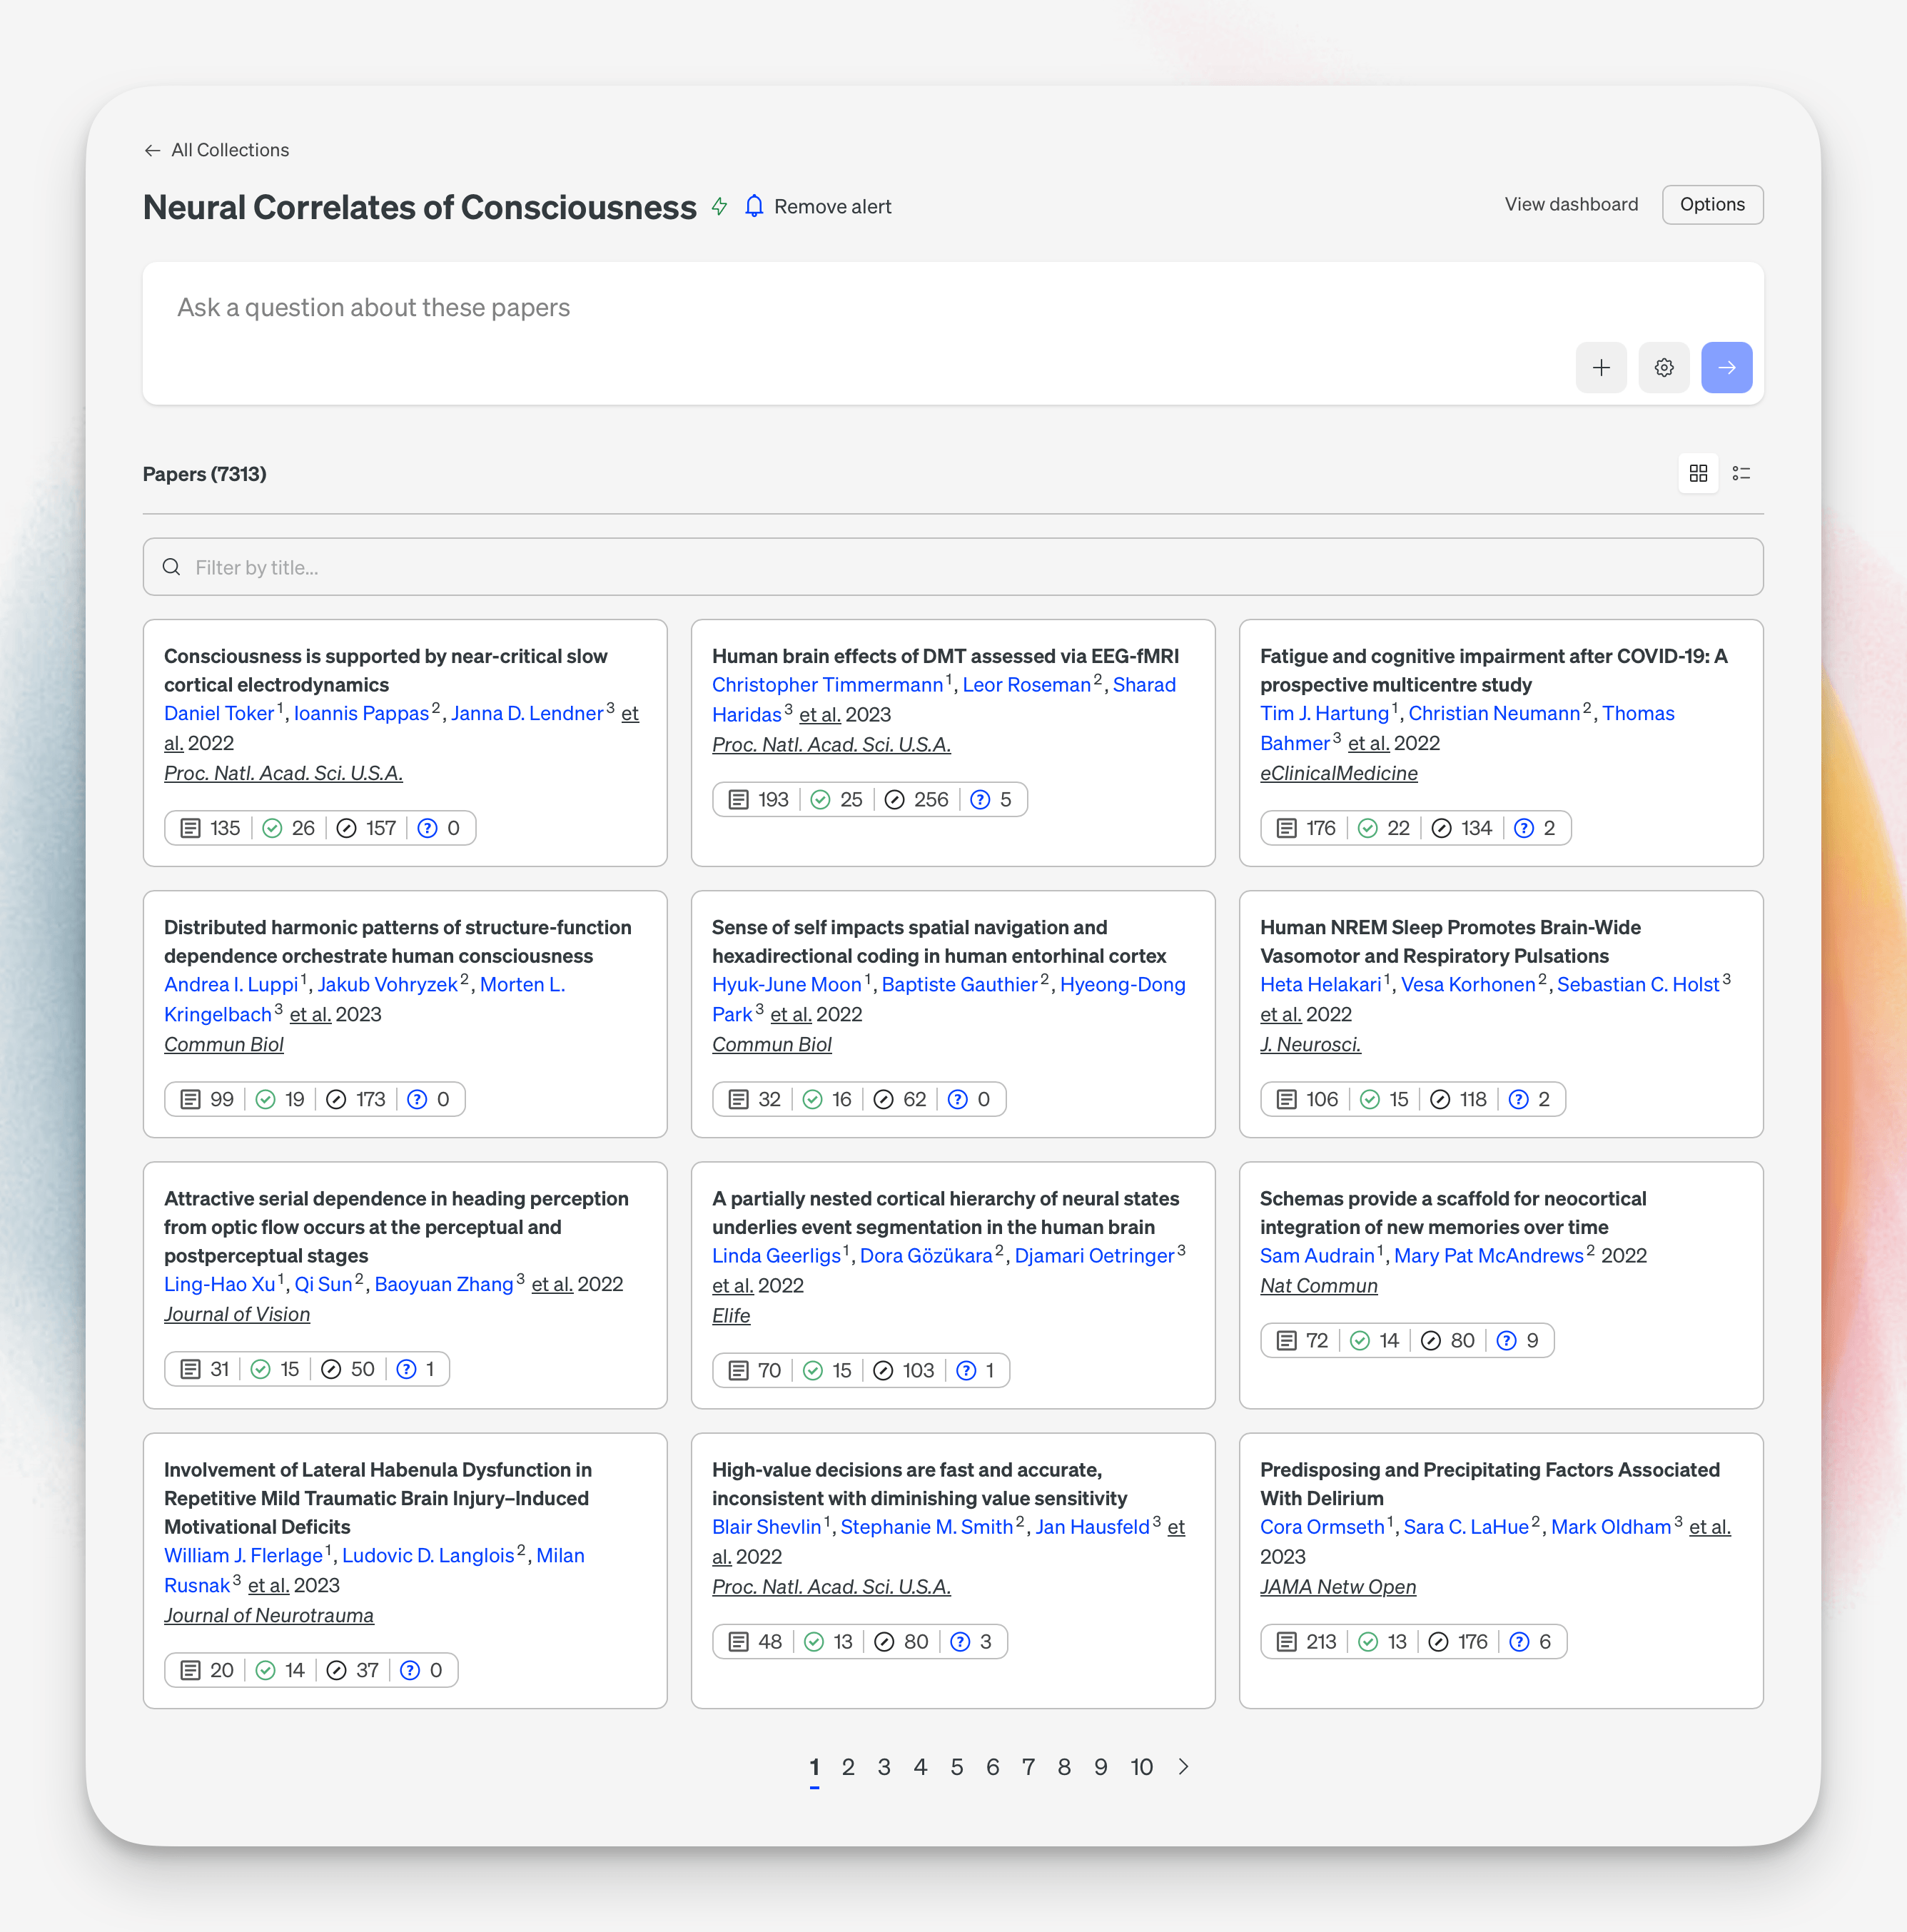Go to page 3 of papers
Viewport: 1907px width, 1932px height.
pyautogui.click(x=884, y=1767)
